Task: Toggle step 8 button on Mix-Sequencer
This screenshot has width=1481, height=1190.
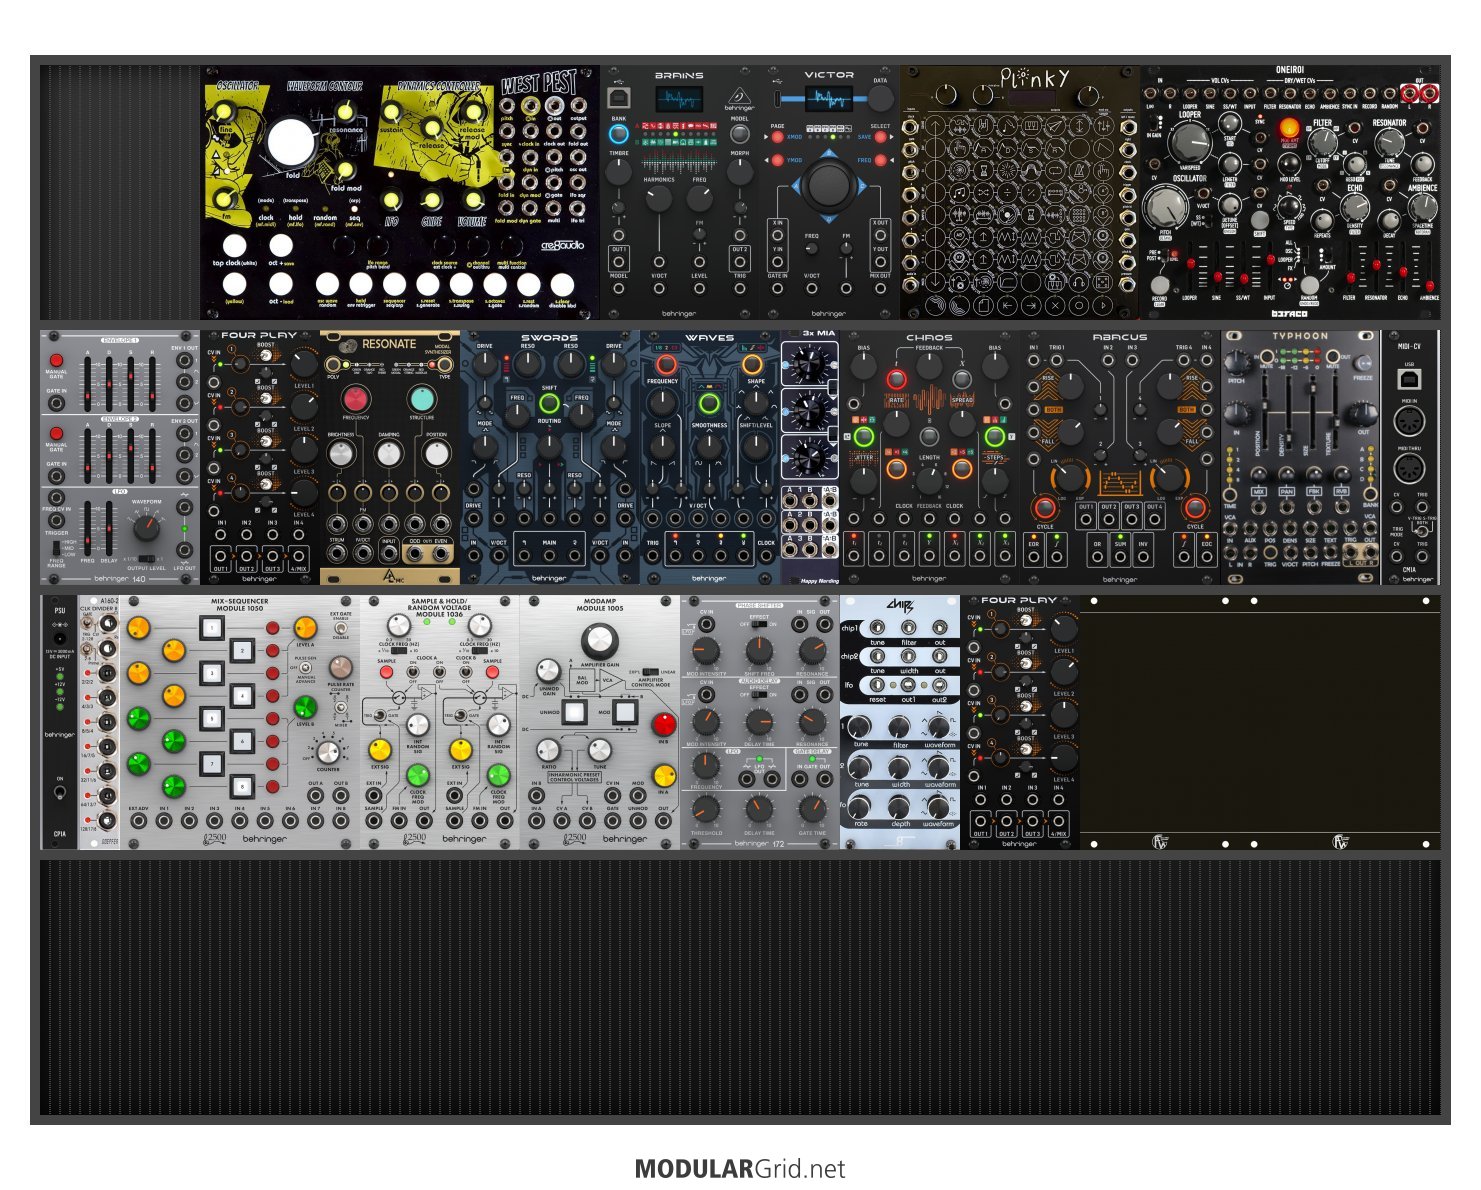Action: point(242,786)
